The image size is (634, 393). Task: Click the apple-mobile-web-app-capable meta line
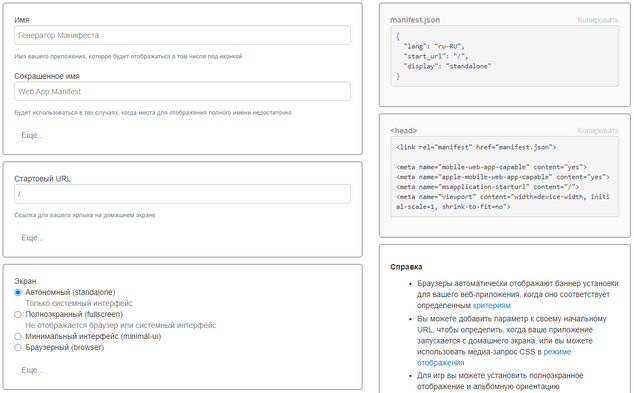click(503, 177)
